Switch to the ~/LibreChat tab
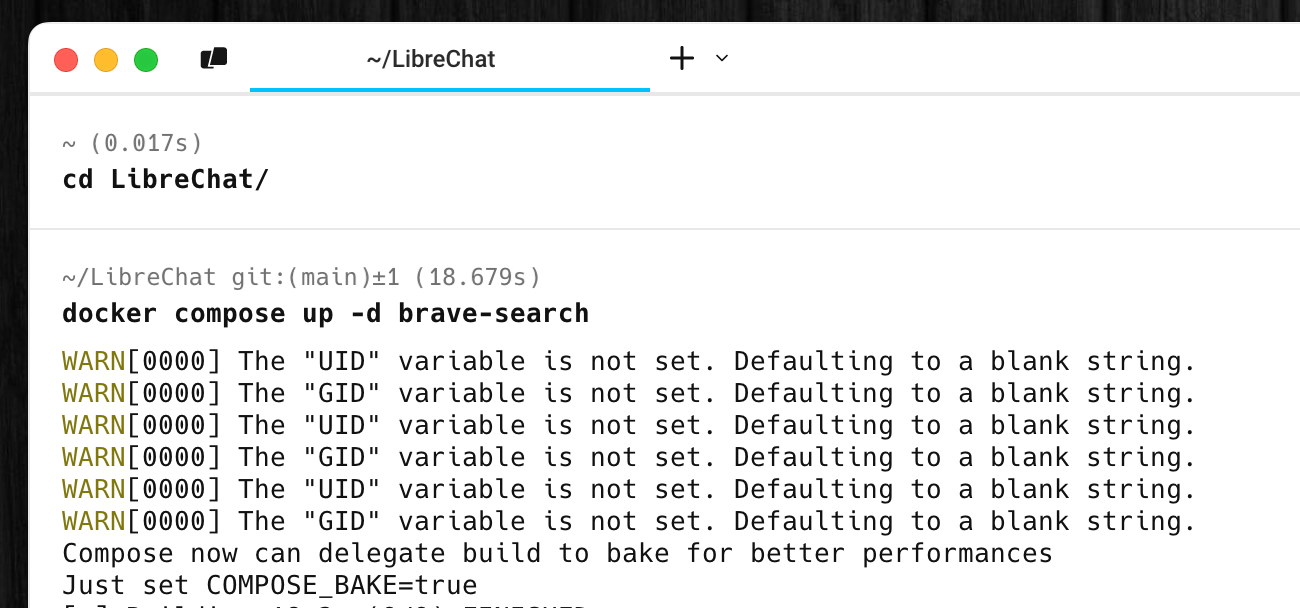Screen dimensions: 1300x608 pos(431,60)
